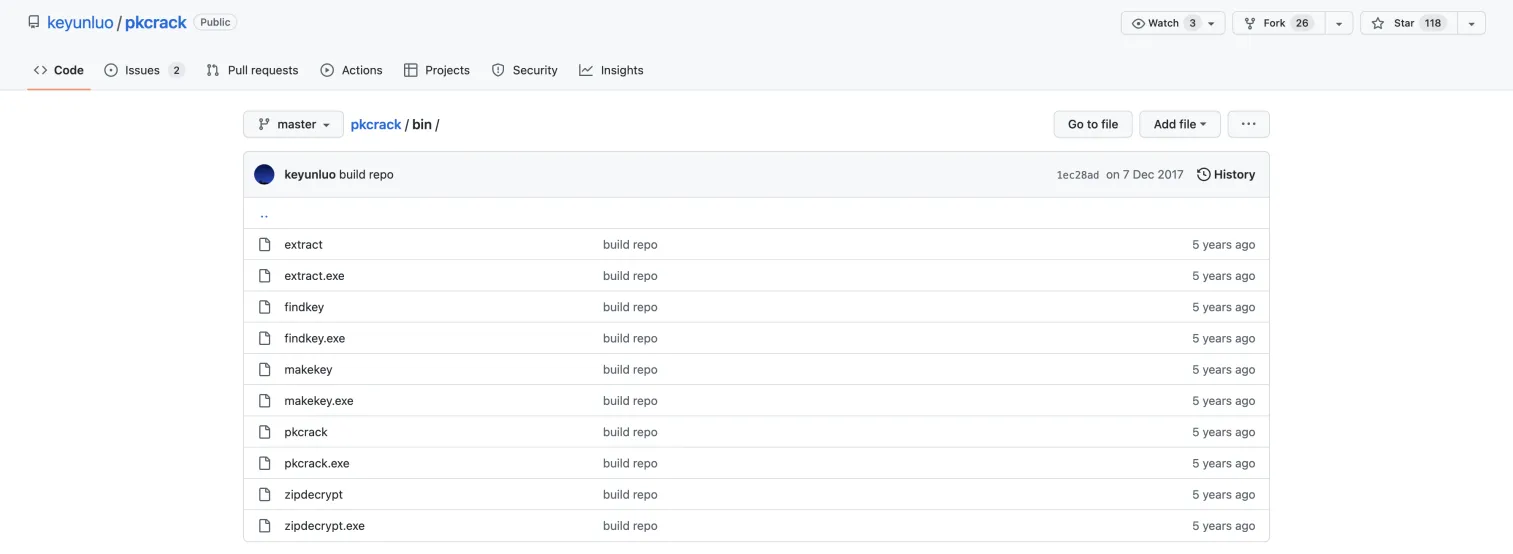Open the Star lists dropdown arrow
The height and width of the screenshot is (554, 1513).
point(1471,23)
